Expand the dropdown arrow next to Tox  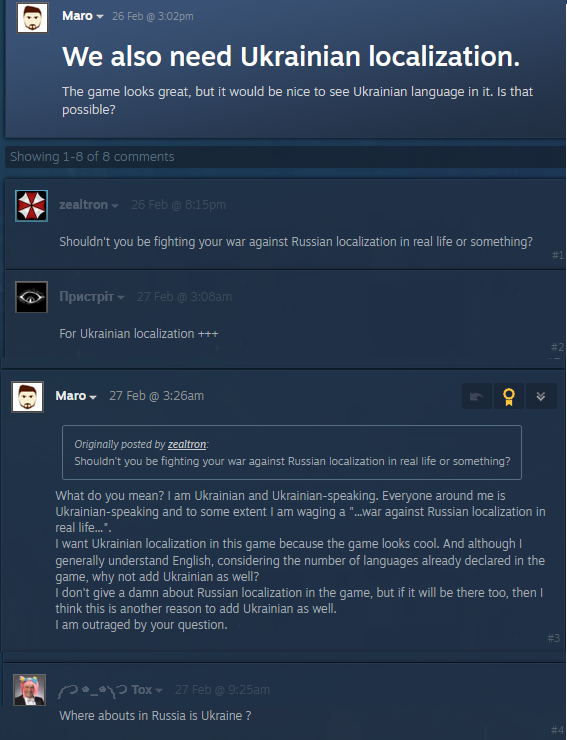pos(159,690)
